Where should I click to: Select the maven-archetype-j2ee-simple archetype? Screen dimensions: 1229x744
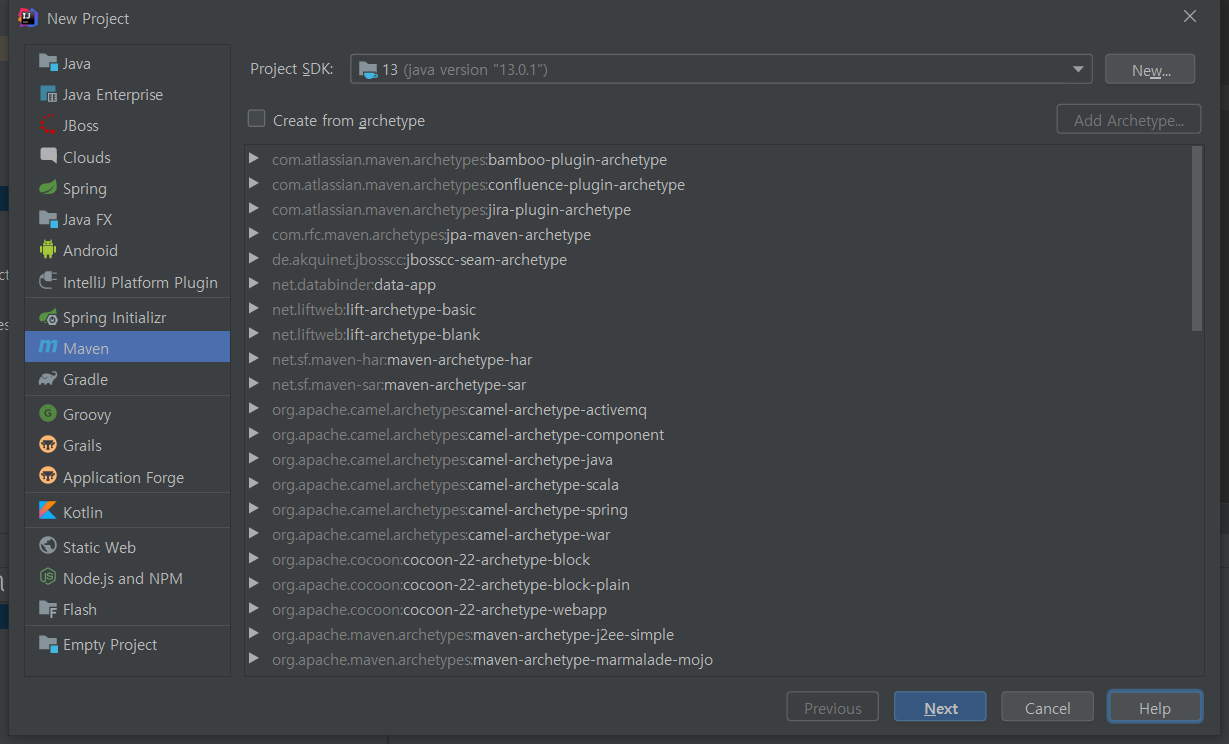point(473,634)
